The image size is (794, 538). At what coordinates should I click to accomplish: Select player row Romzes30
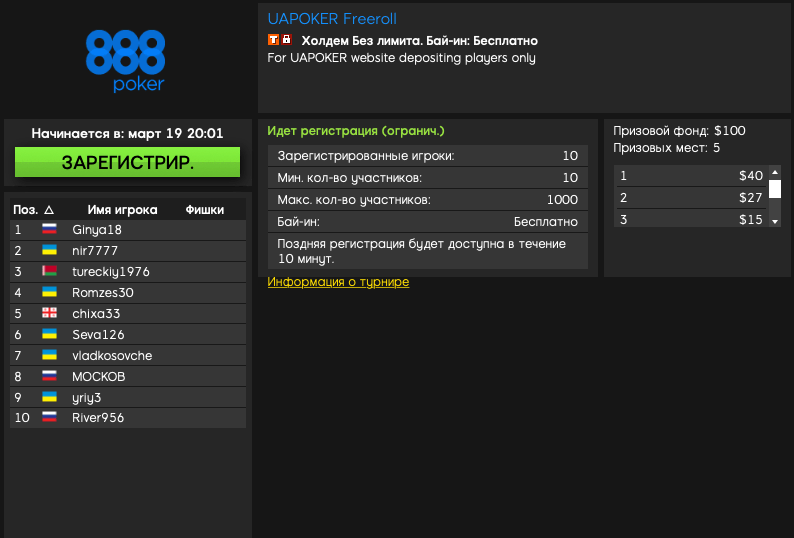click(128, 293)
